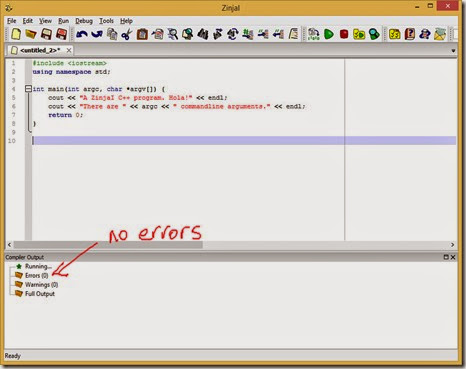466x369 pixels.
Task: Click the Debug bug icon
Action: [x=374, y=34]
